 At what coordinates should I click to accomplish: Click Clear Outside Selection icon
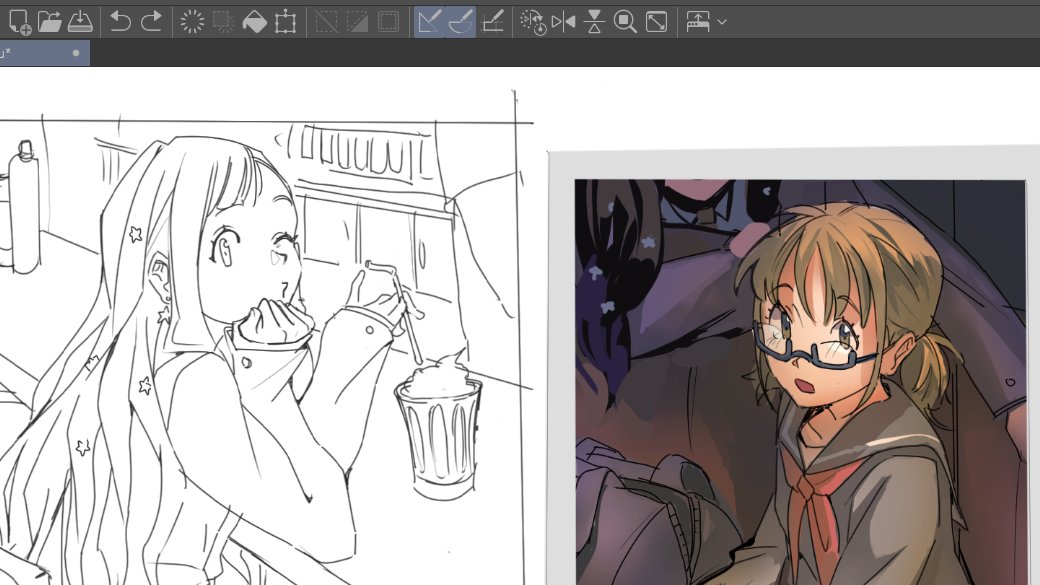(x=224, y=22)
